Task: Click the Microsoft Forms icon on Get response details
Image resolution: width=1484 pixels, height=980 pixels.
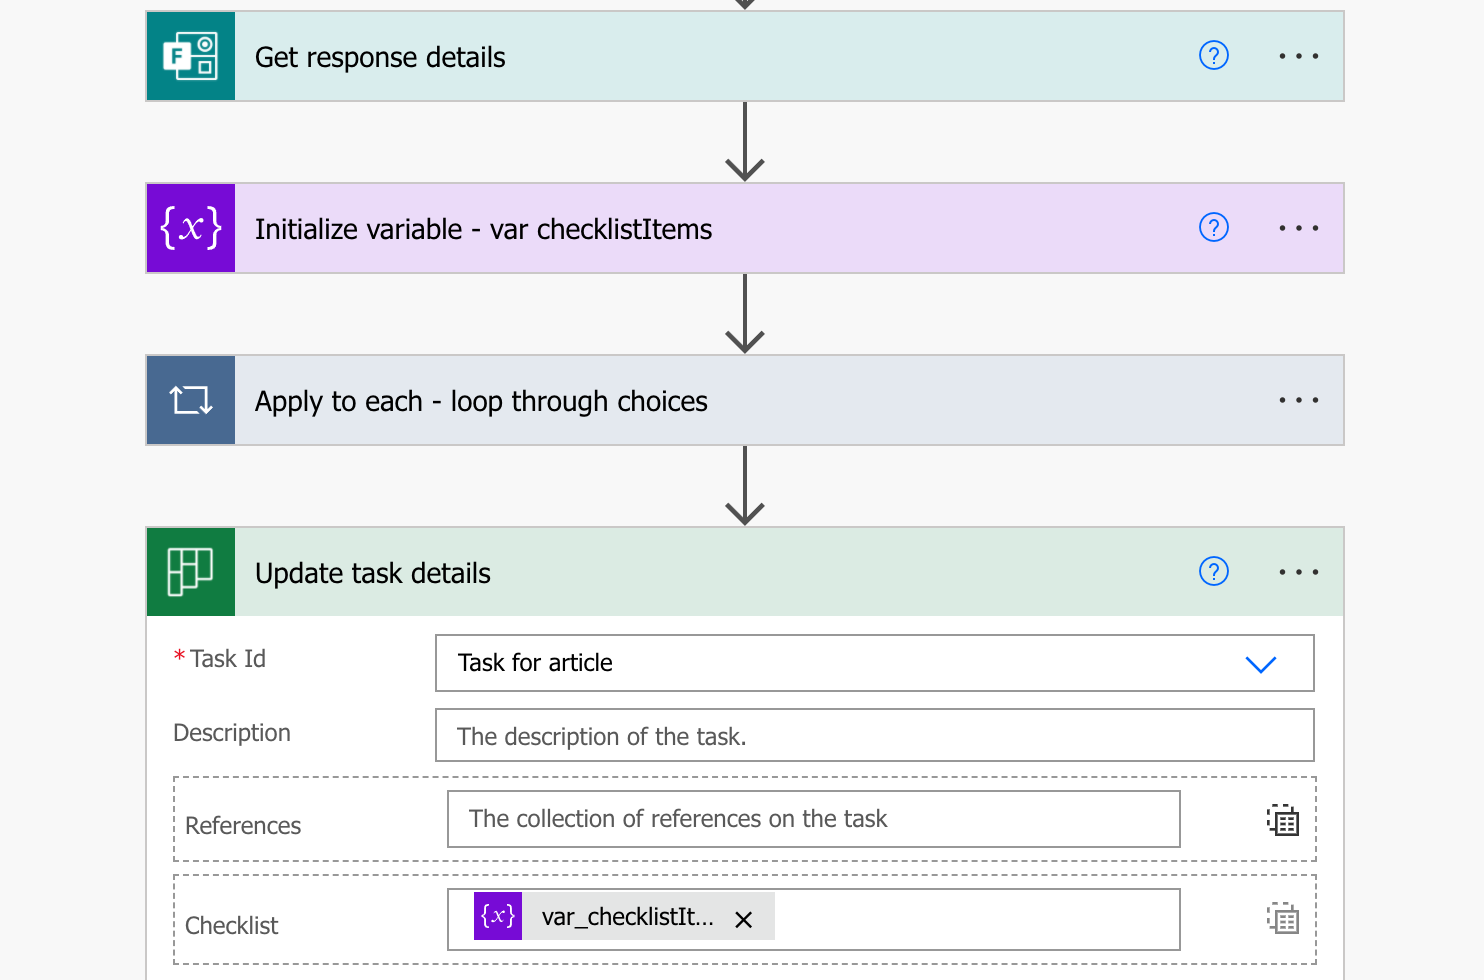Action: (x=191, y=56)
